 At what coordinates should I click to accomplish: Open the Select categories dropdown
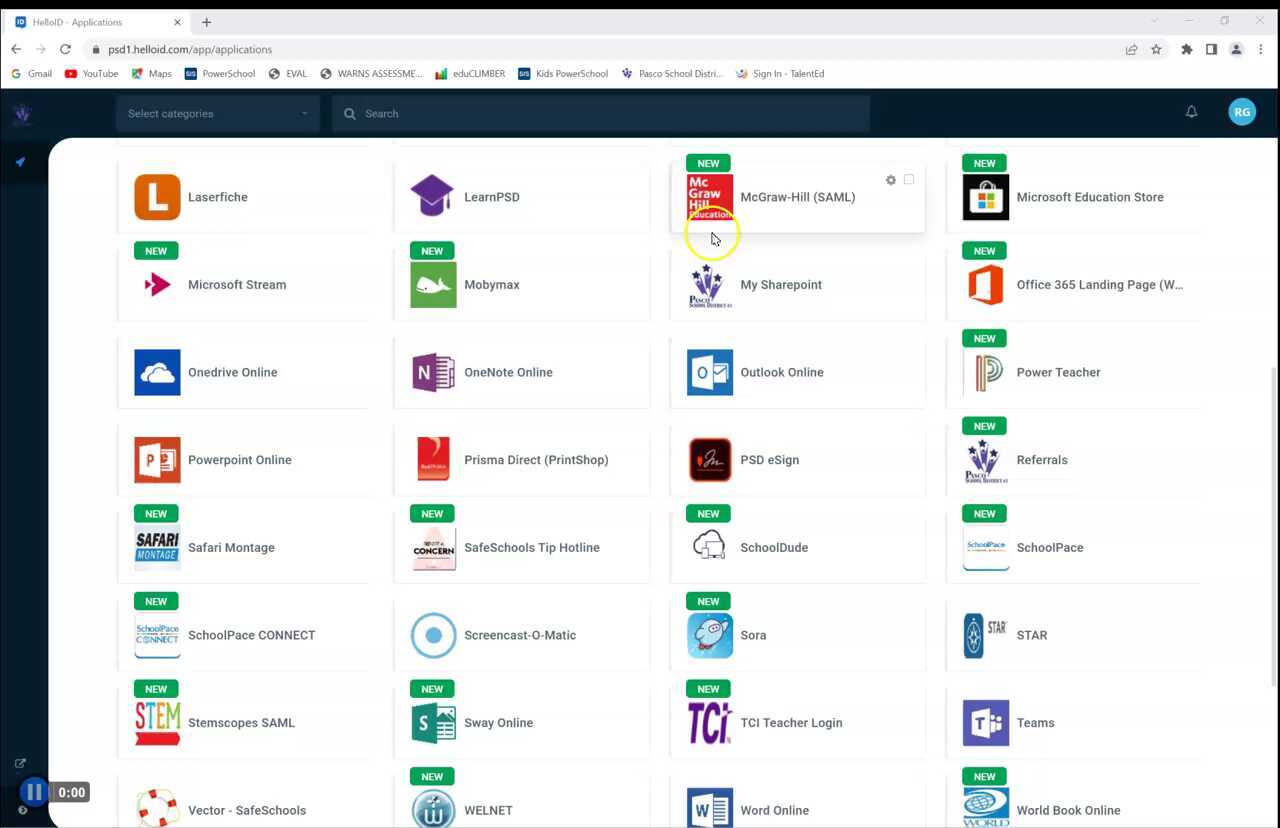click(x=216, y=113)
